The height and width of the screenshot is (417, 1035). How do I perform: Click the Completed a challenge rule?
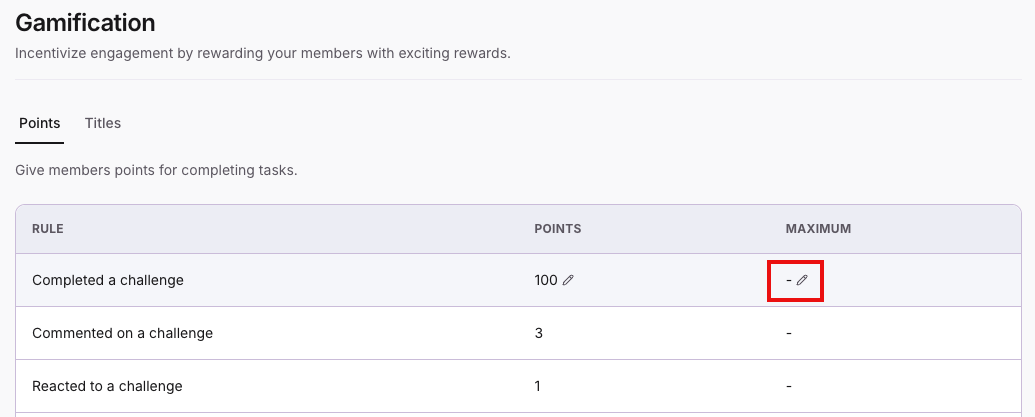(x=108, y=280)
